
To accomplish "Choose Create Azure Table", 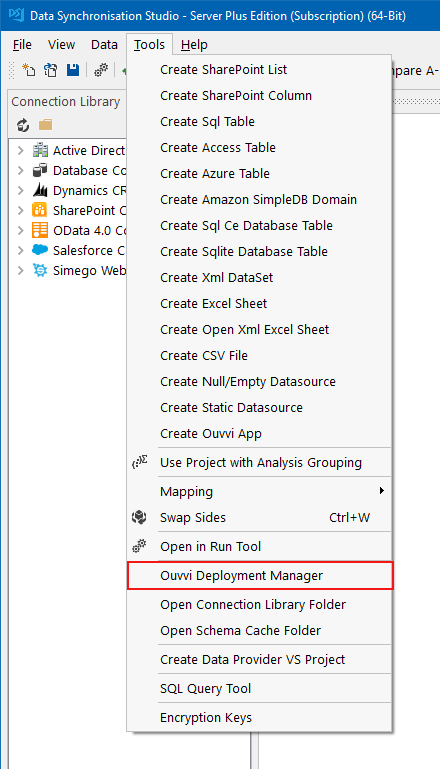I will pos(259,174).
